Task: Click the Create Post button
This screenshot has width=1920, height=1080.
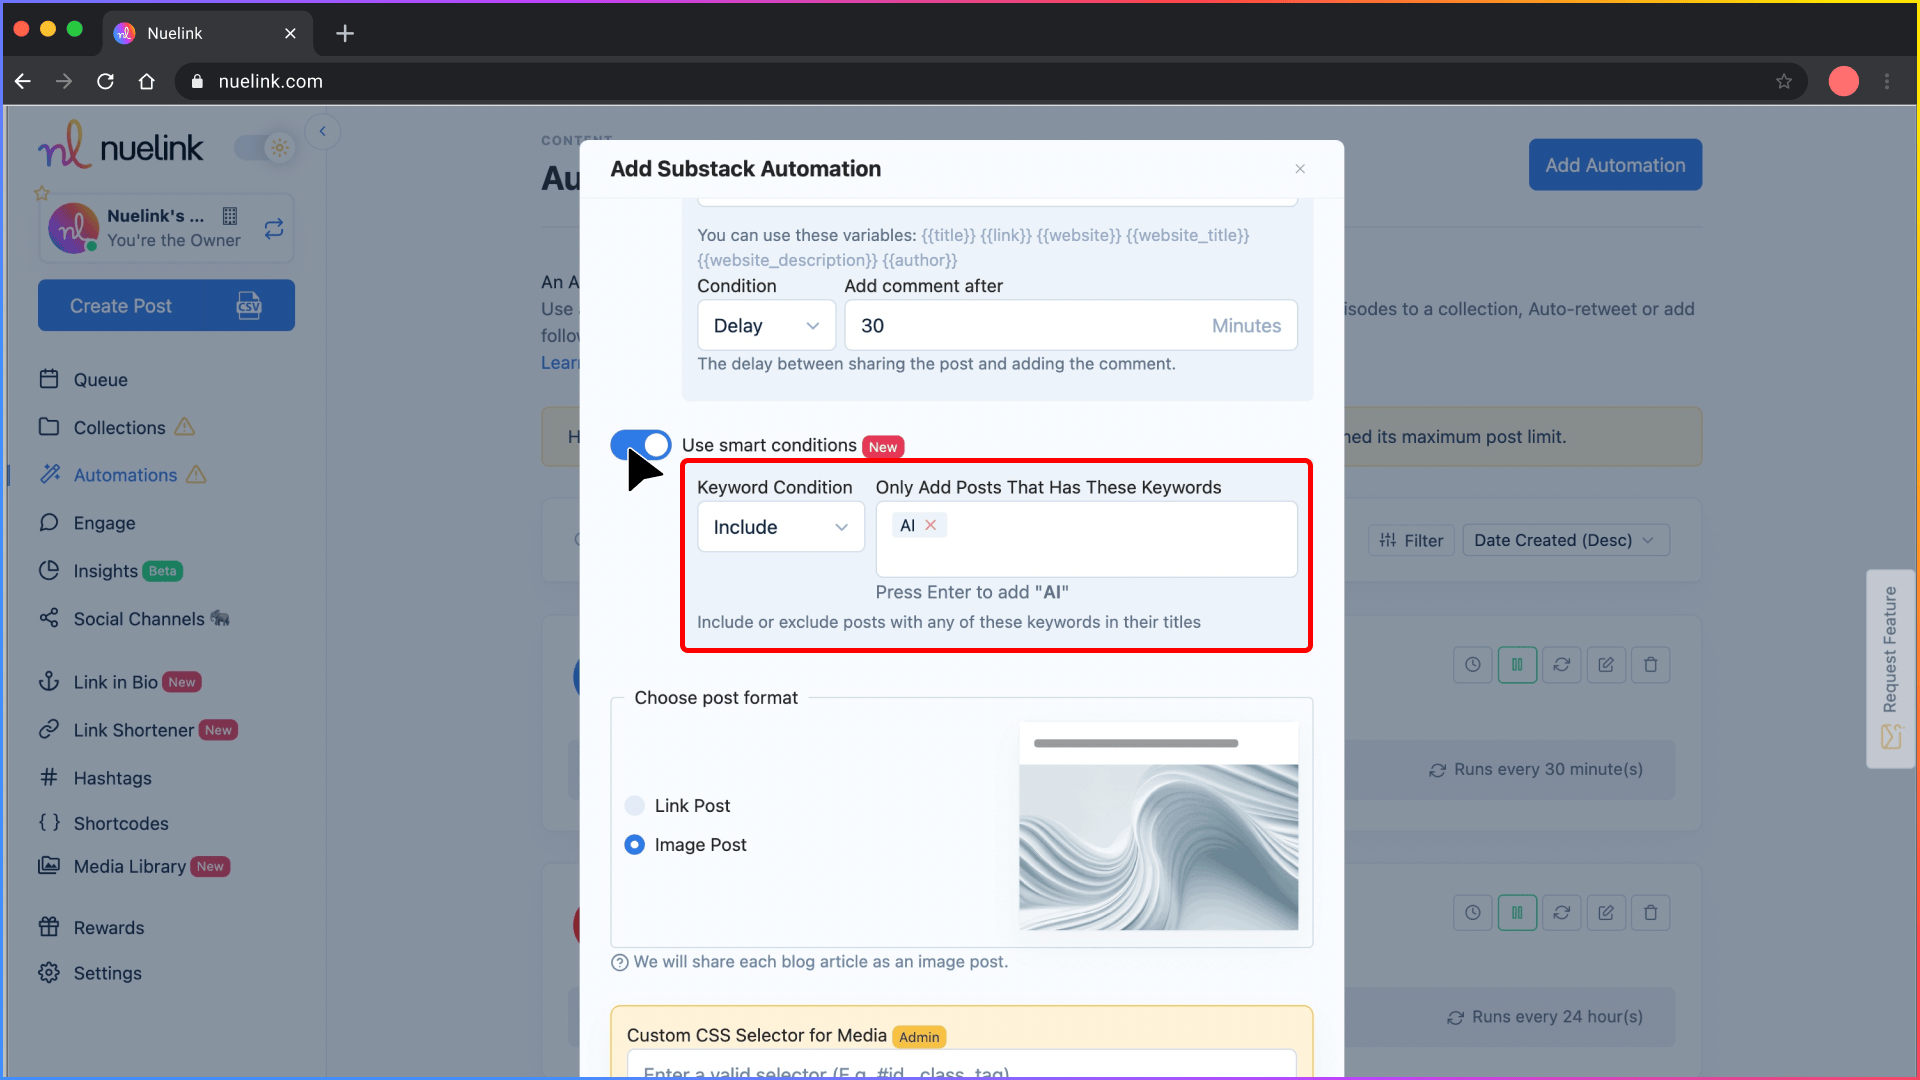Action: click(x=166, y=305)
